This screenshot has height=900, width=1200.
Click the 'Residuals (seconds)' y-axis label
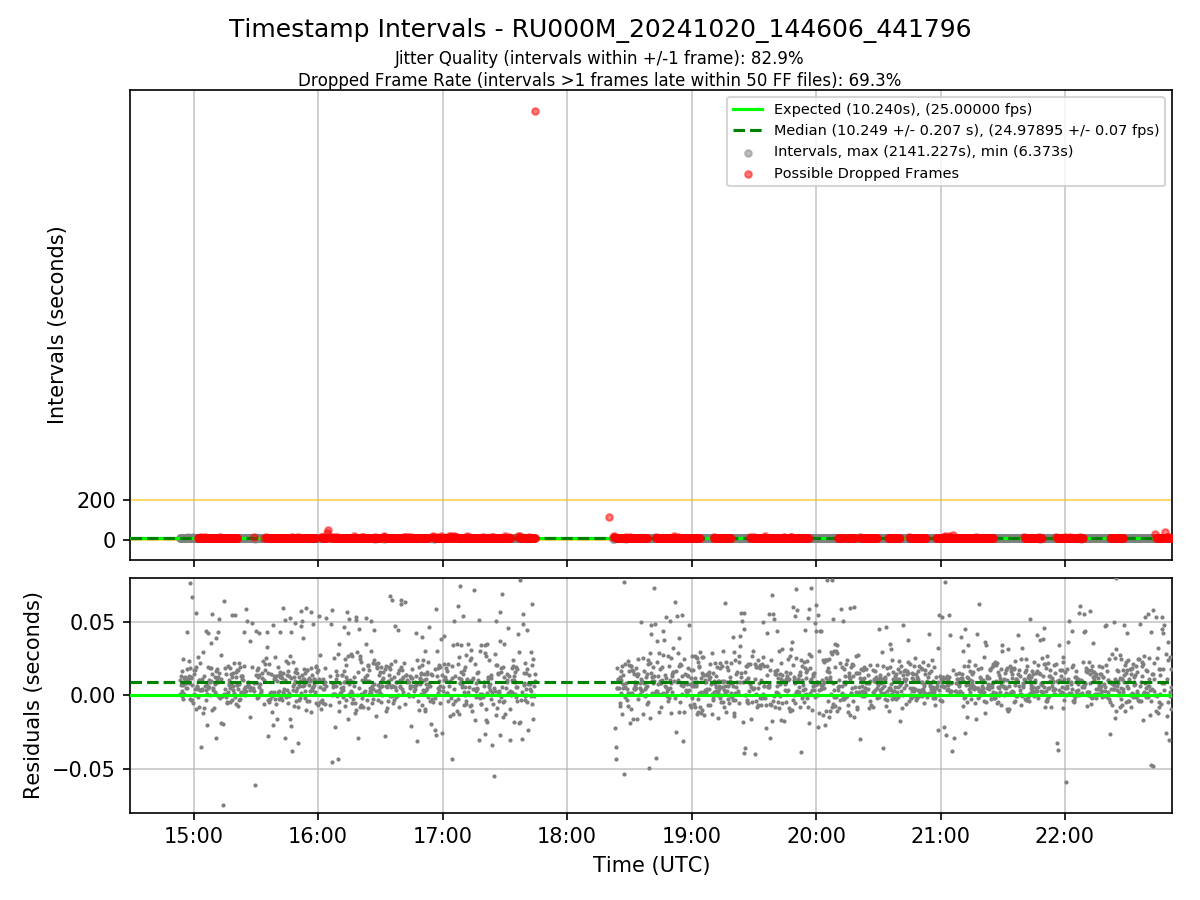33,695
